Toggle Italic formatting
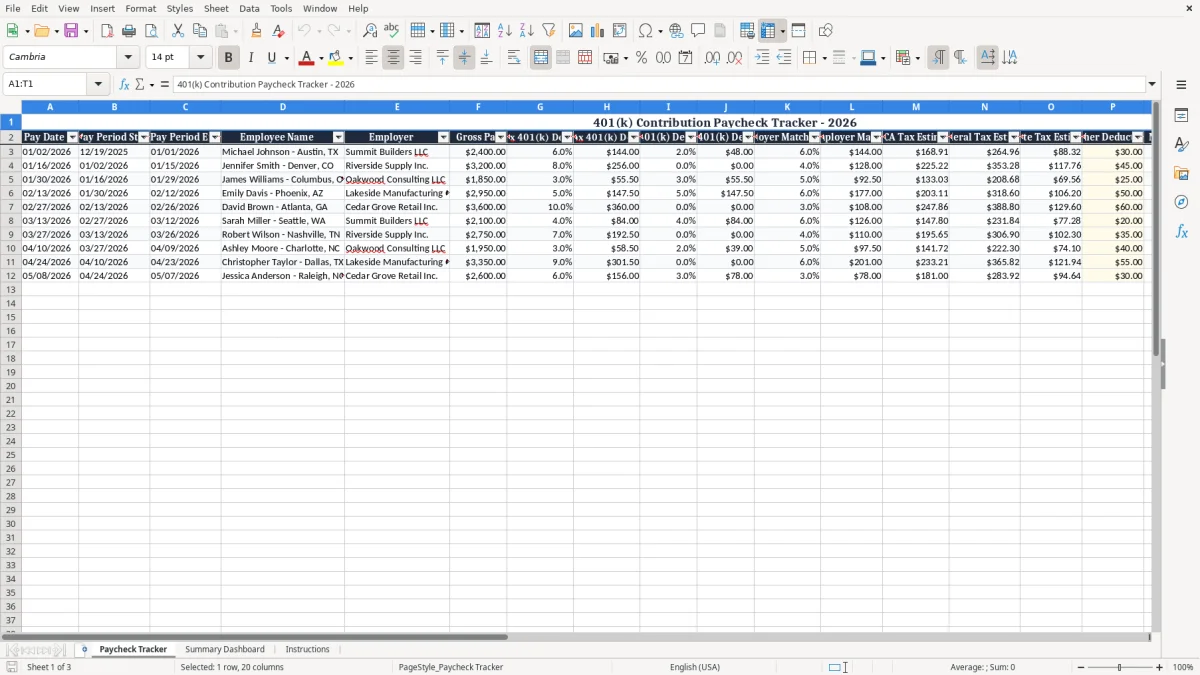1200x675 pixels. tap(251, 58)
